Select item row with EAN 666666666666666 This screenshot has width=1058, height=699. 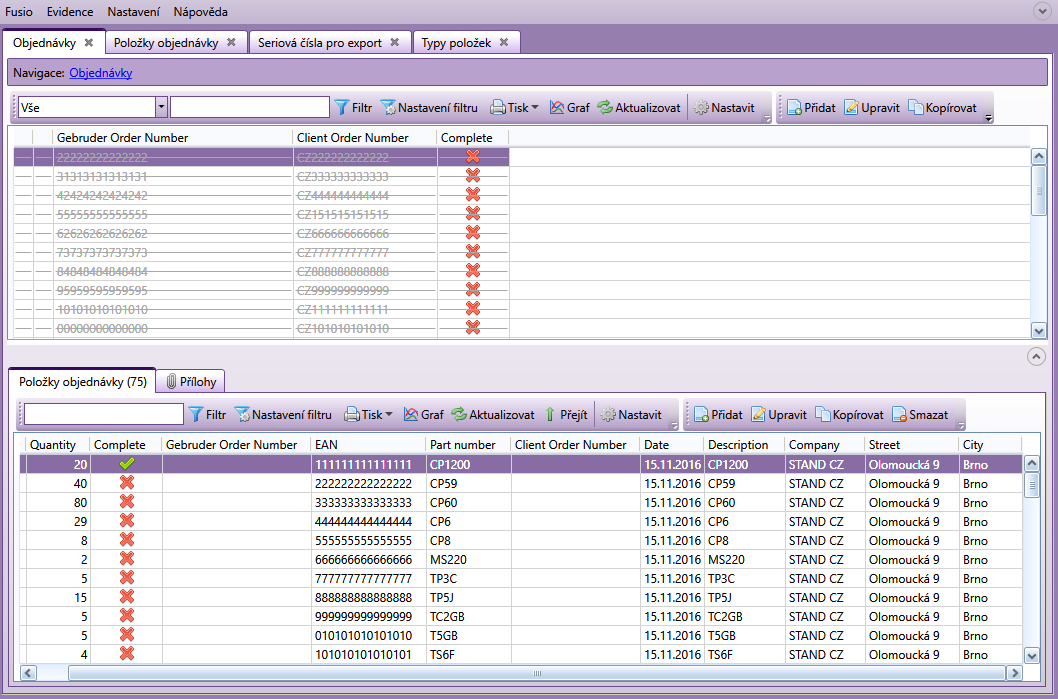click(x=522, y=559)
